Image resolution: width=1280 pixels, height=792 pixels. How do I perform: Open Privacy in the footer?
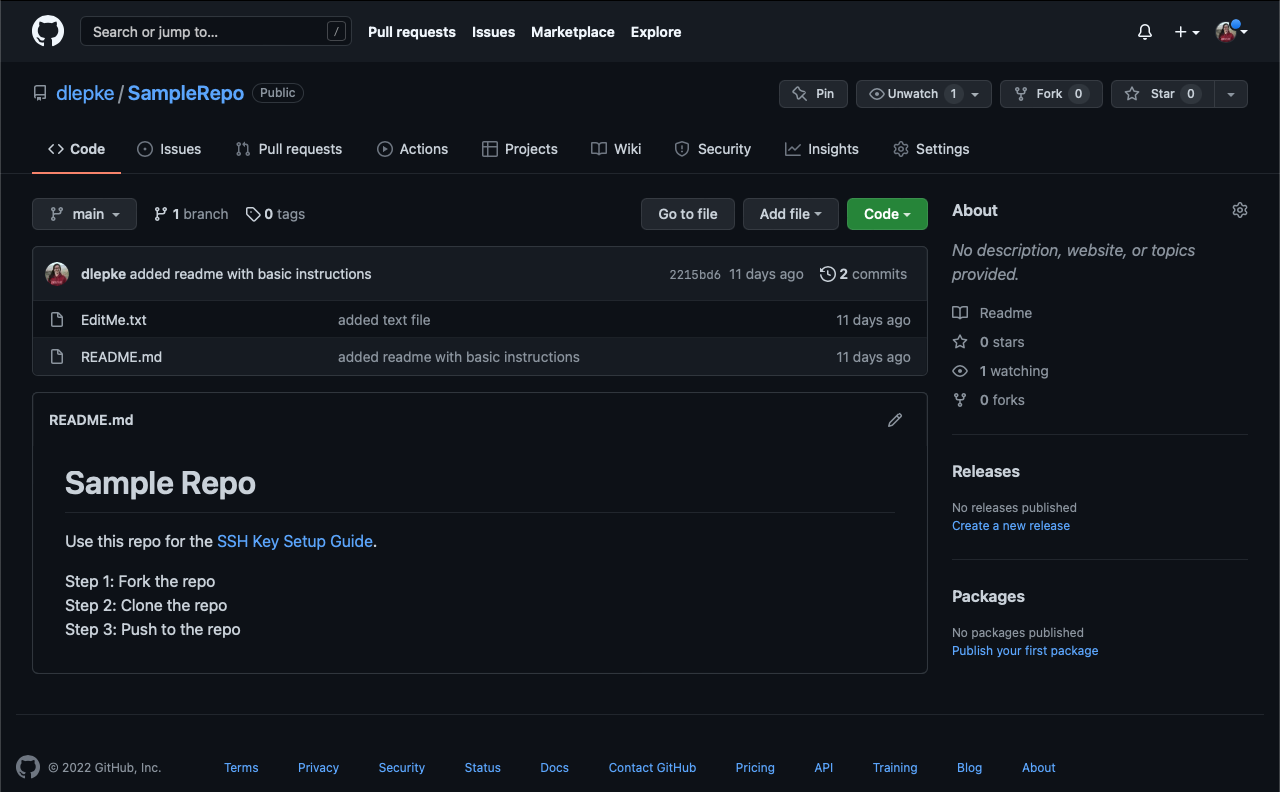point(318,768)
